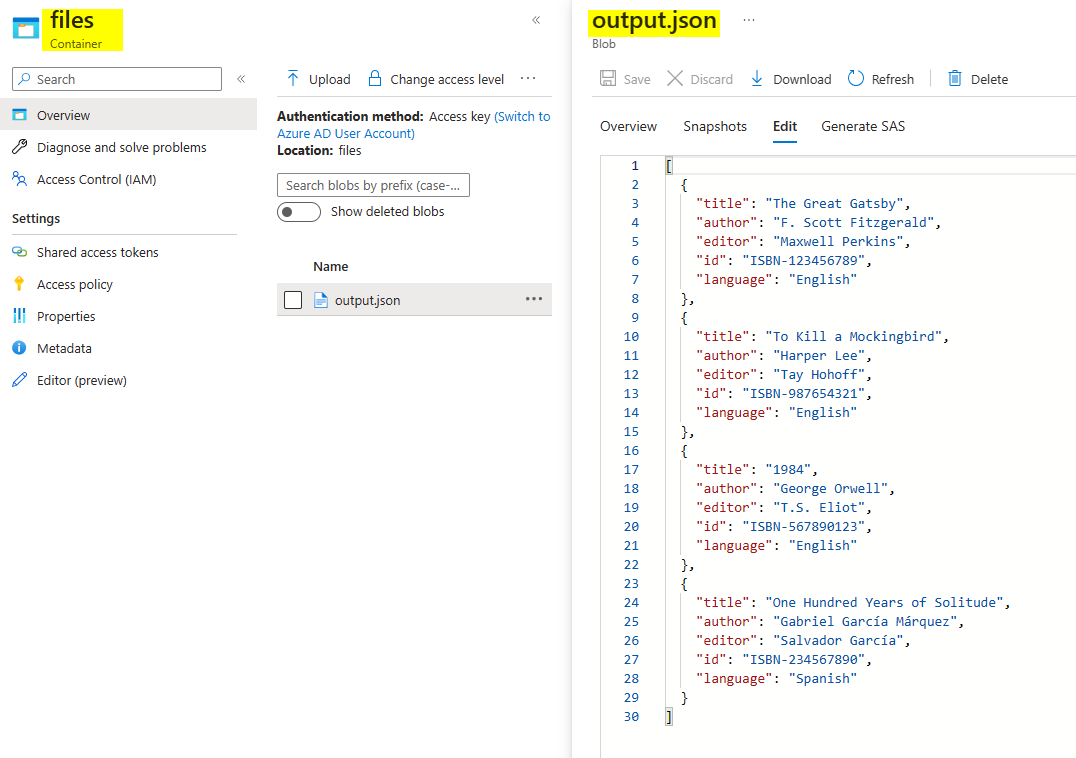
Task: Open Shared access tokens settings
Action: (97, 252)
